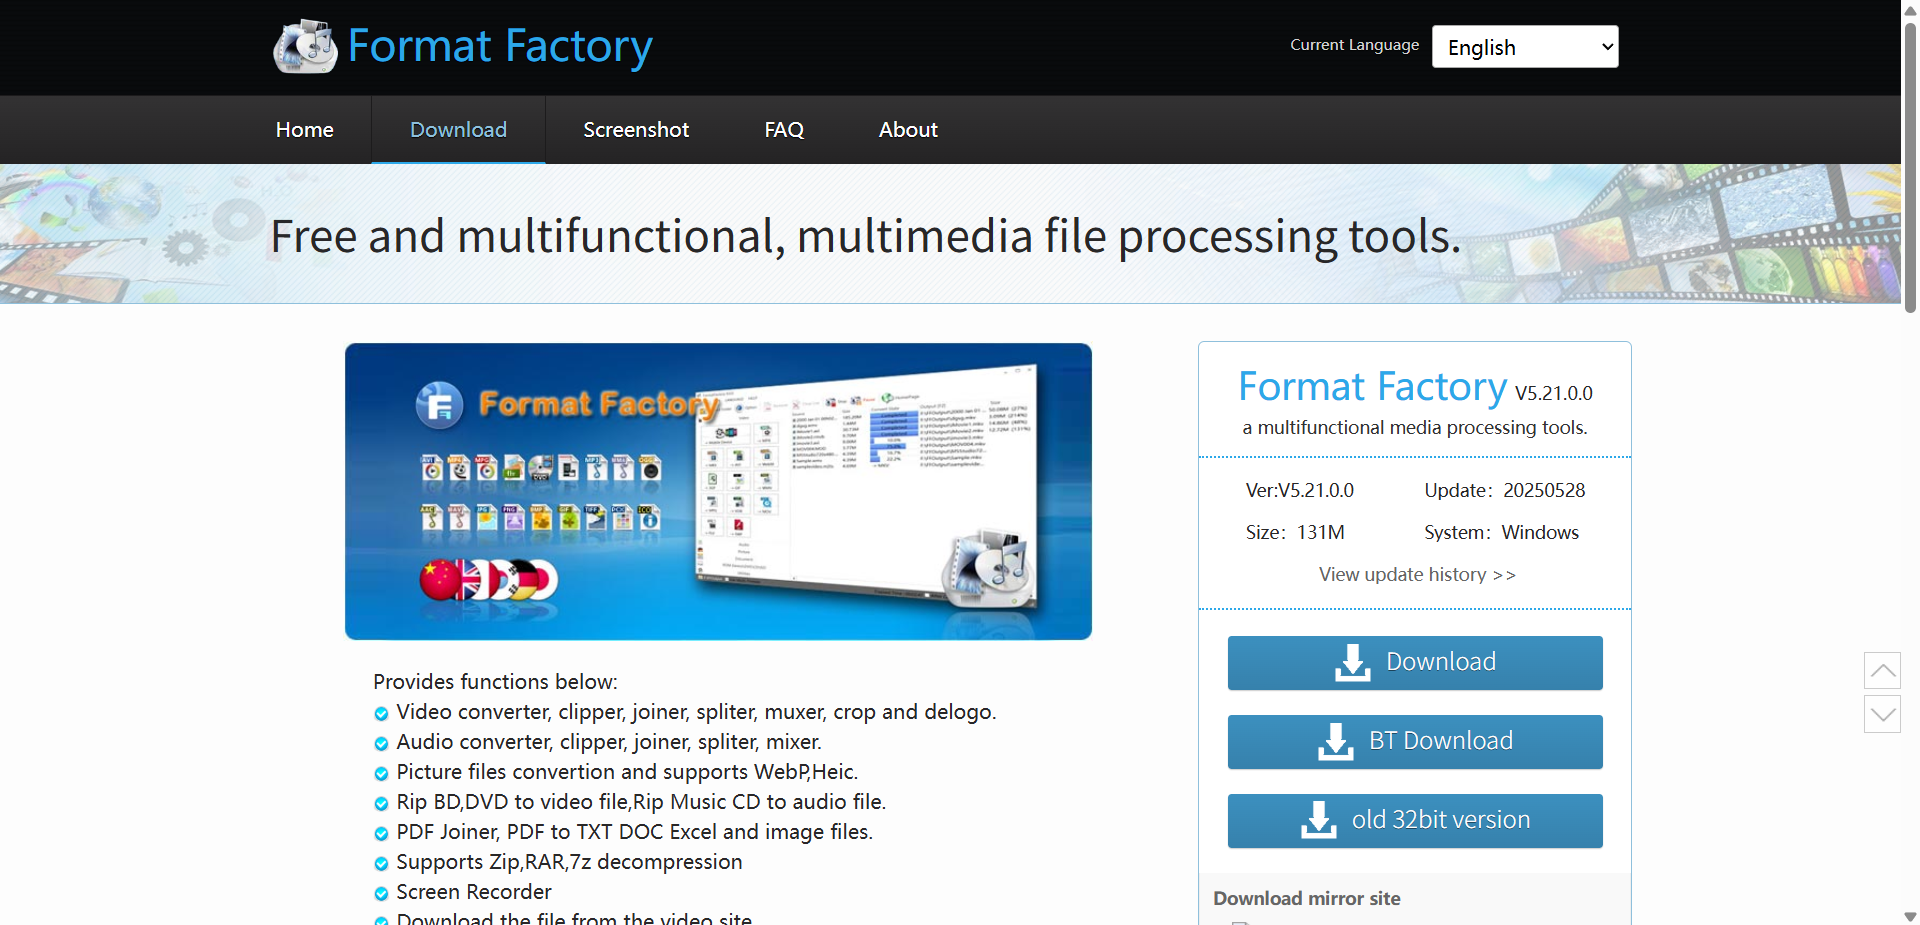The height and width of the screenshot is (925, 1920).
Task: Click the arrow icon on BT Download button
Action: tap(1336, 741)
